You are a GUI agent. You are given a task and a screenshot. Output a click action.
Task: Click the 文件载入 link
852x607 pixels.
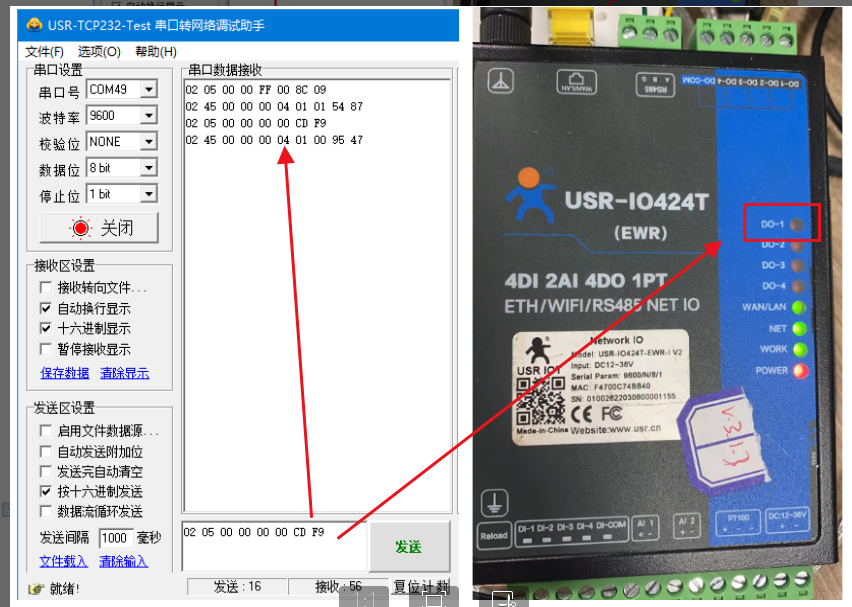pos(63,561)
